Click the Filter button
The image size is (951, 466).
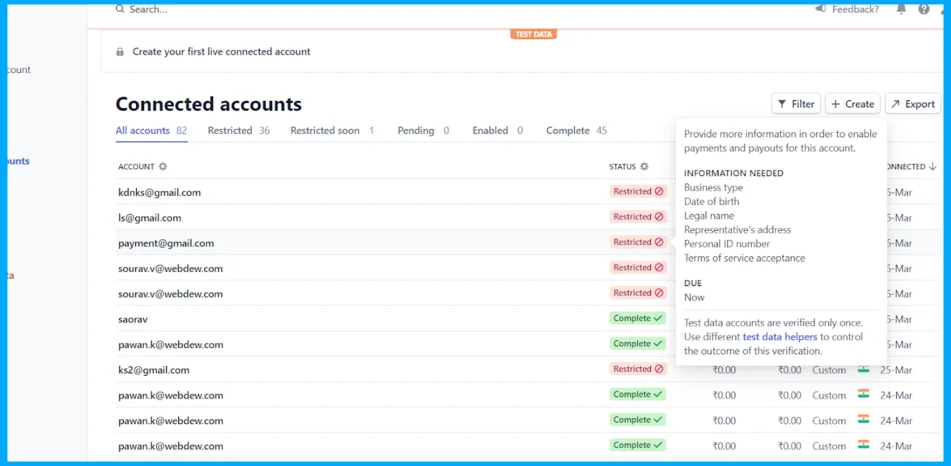pos(796,104)
